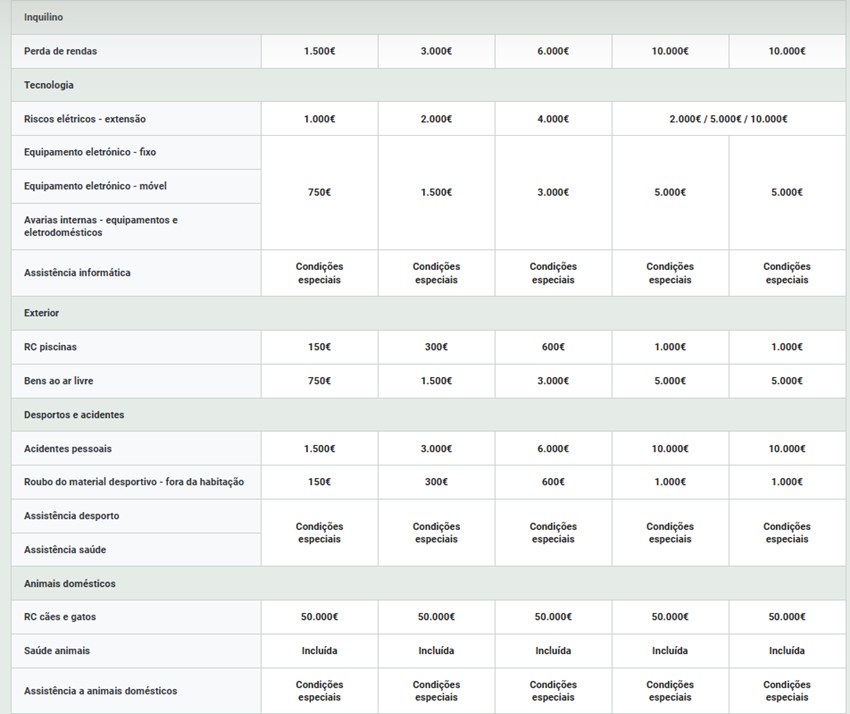Select Riscos elétricos - extensão label
Image resolution: width=850 pixels, height=714 pixels.
pos(85,119)
